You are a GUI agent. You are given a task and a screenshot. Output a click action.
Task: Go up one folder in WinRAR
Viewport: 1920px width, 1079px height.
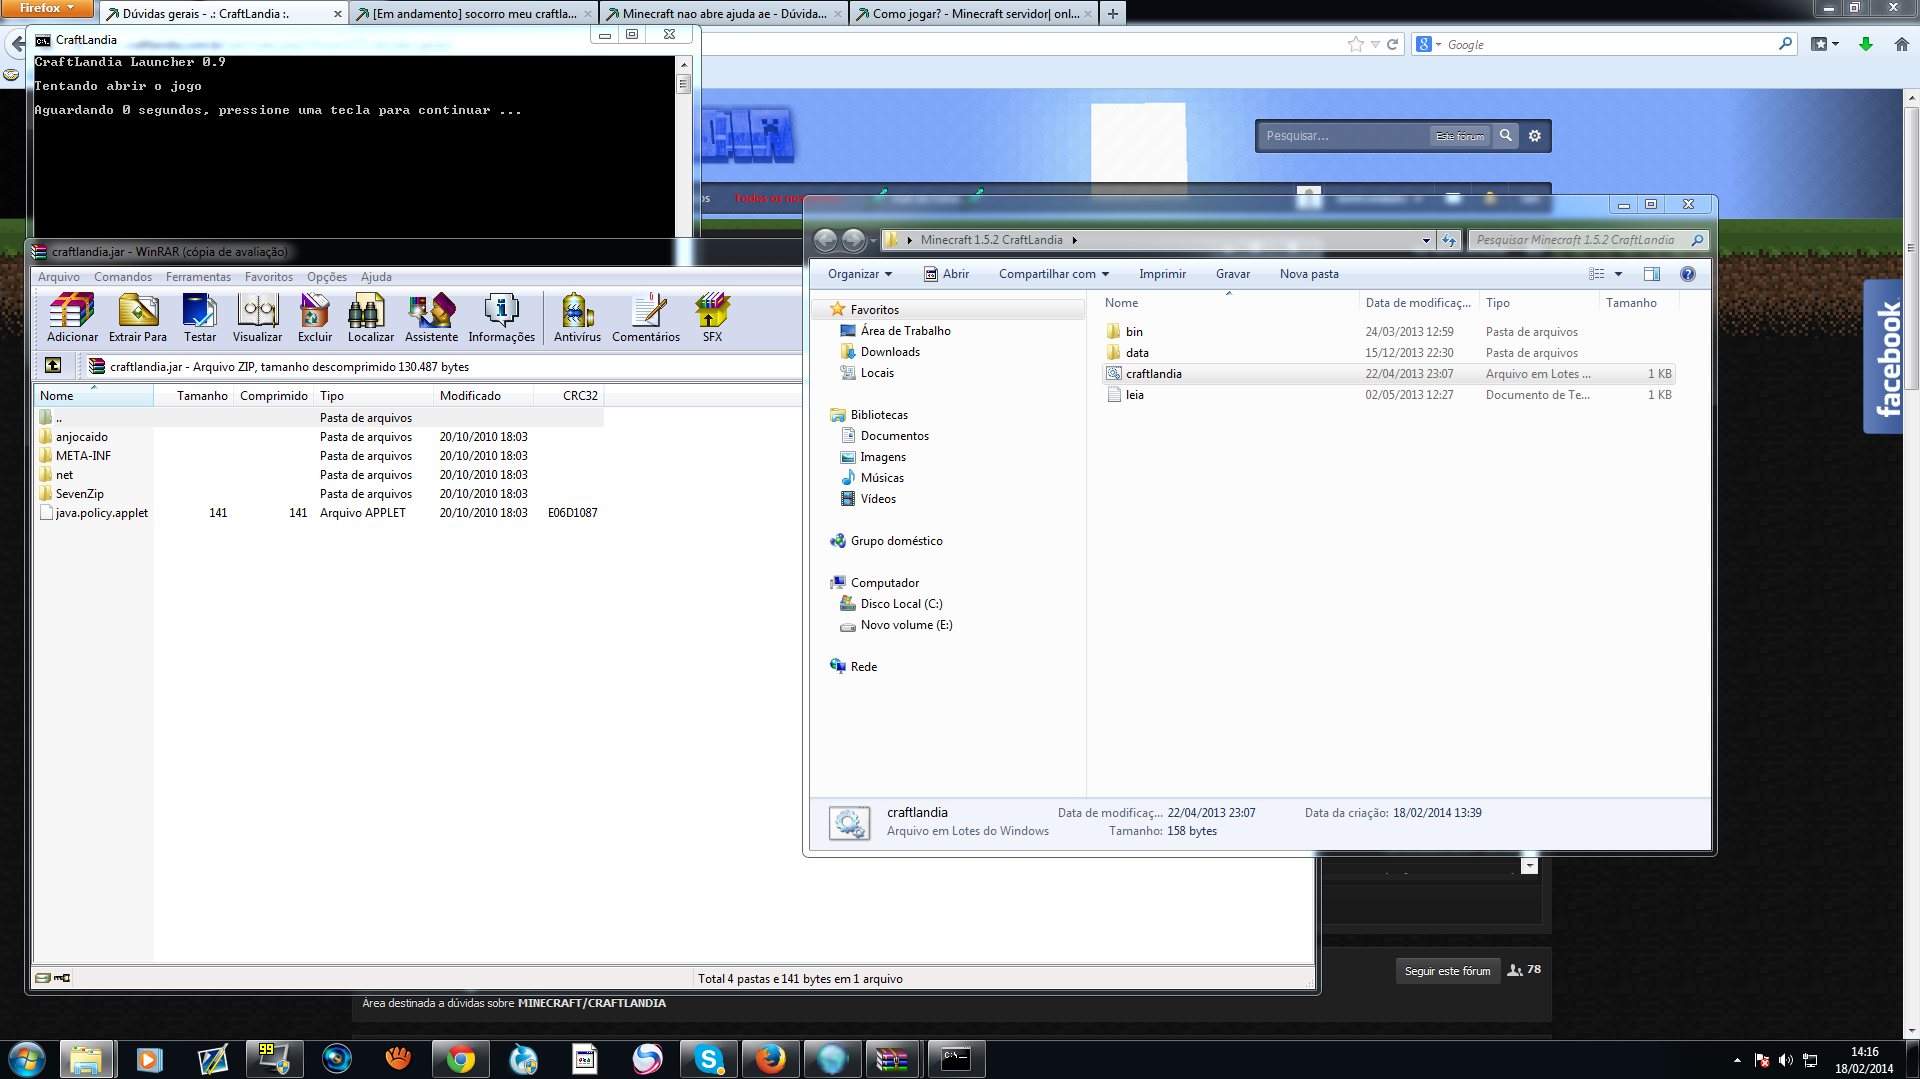(x=53, y=366)
